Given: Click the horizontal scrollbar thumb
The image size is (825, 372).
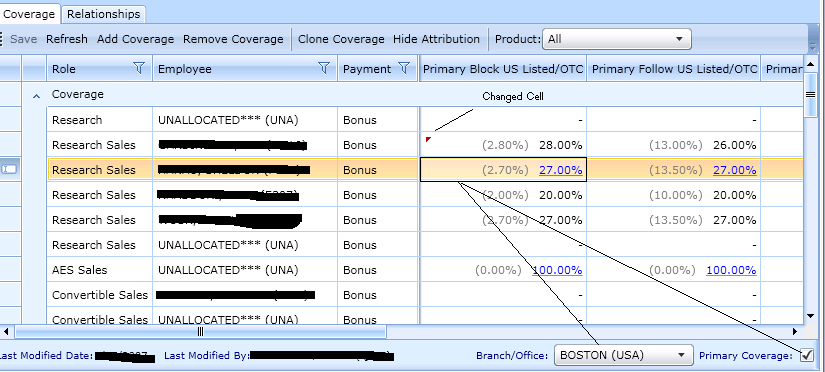Looking at the screenshot, I should [x=200, y=331].
